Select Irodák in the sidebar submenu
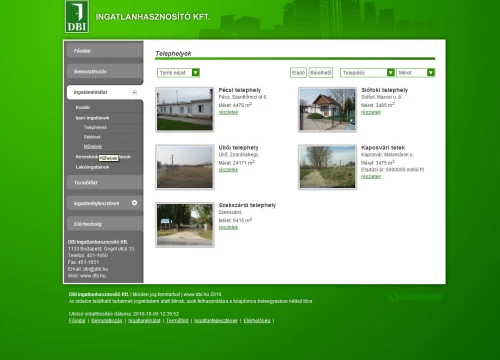This screenshot has width=500, height=360. [x=83, y=107]
